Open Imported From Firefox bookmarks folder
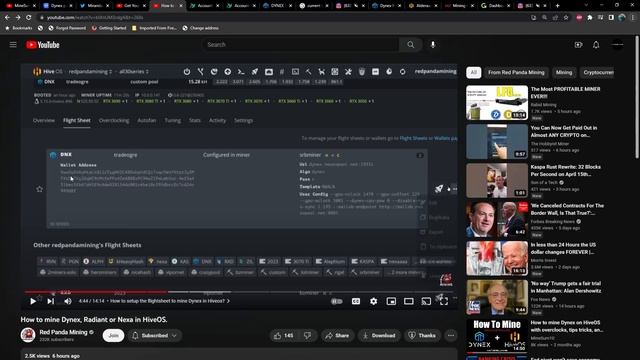Viewport: 640px width, 360px height. 154,28
